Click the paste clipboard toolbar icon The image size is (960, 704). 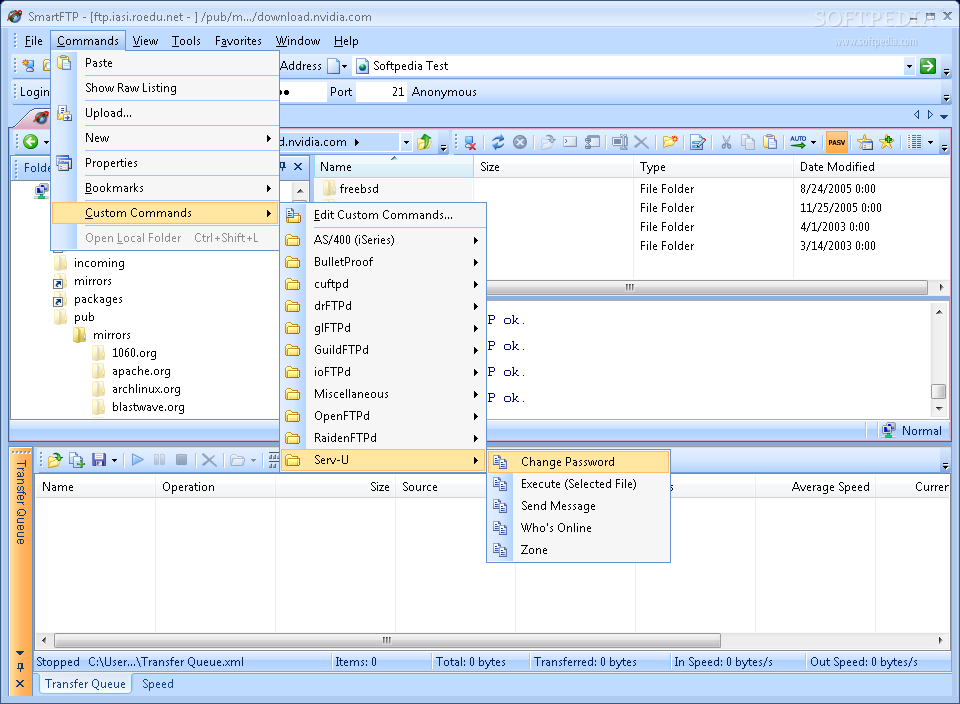point(770,143)
